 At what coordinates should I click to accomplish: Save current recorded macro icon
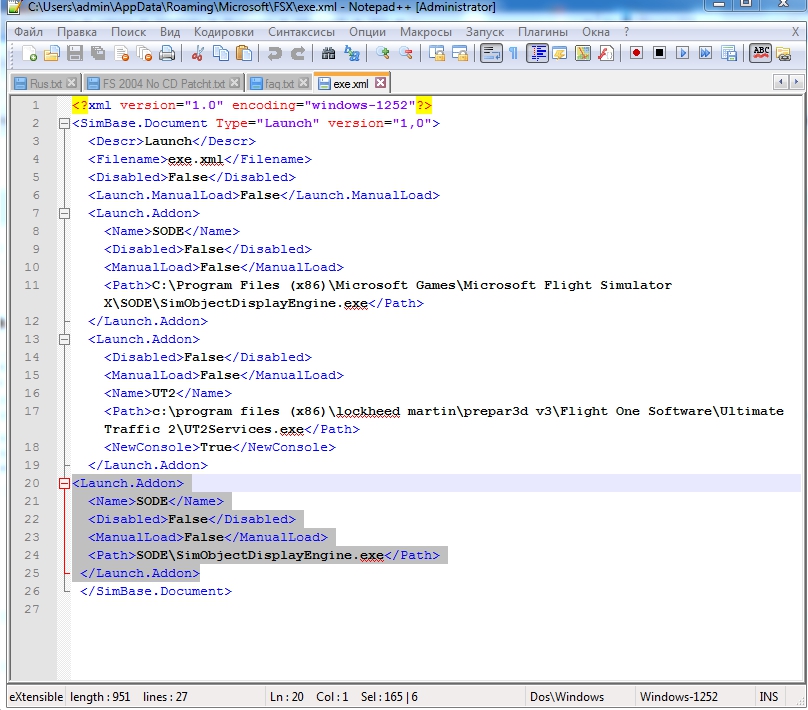point(729,53)
